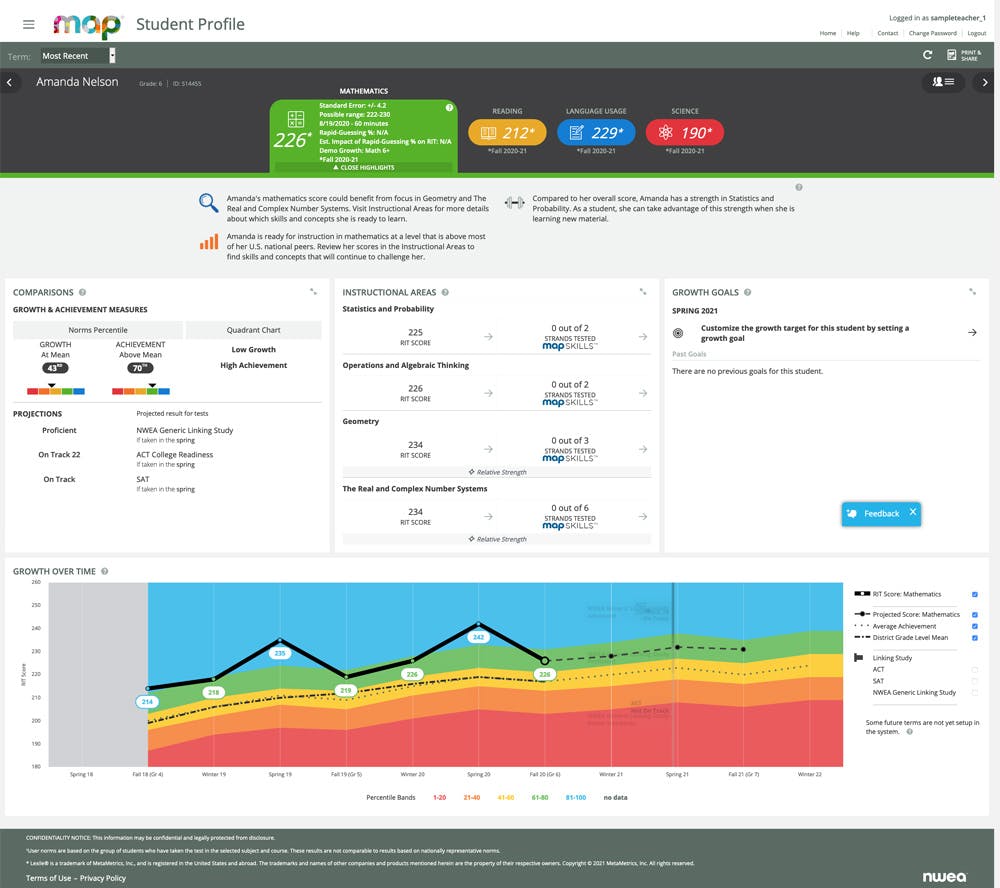Open the hamburger navigation menu
The width and height of the screenshot is (1000, 888).
point(28,24)
